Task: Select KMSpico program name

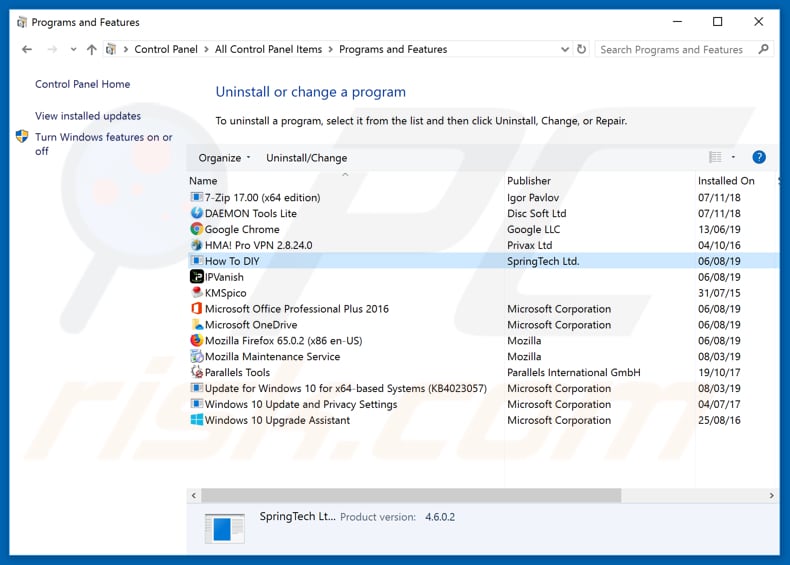Action: [225, 293]
